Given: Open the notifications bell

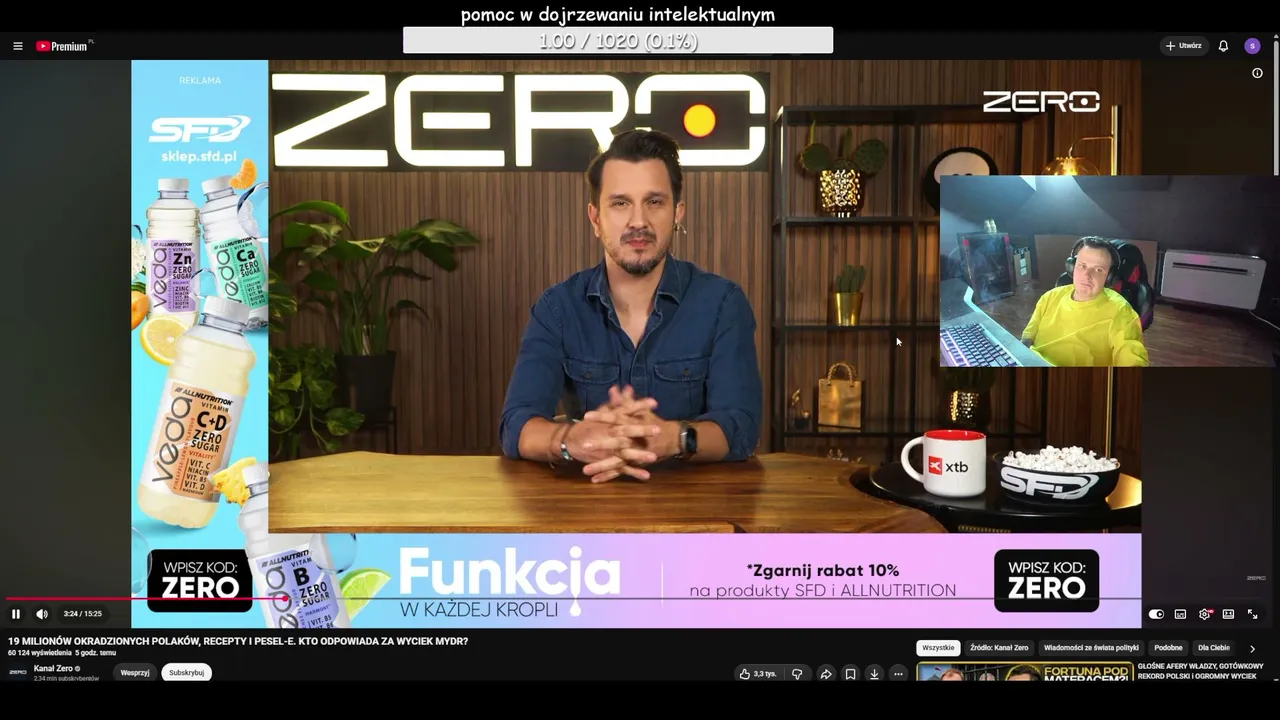Looking at the screenshot, I should [1223, 46].
